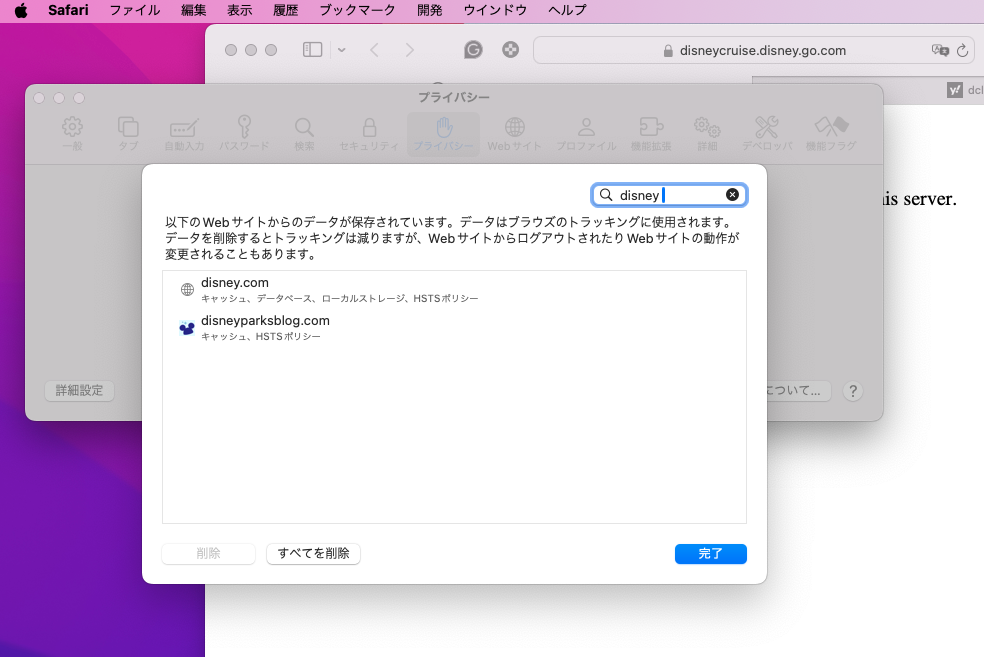This screenshot has height=657, width=984.
Task: Click the help question mark button
Action: coord(853,391)
